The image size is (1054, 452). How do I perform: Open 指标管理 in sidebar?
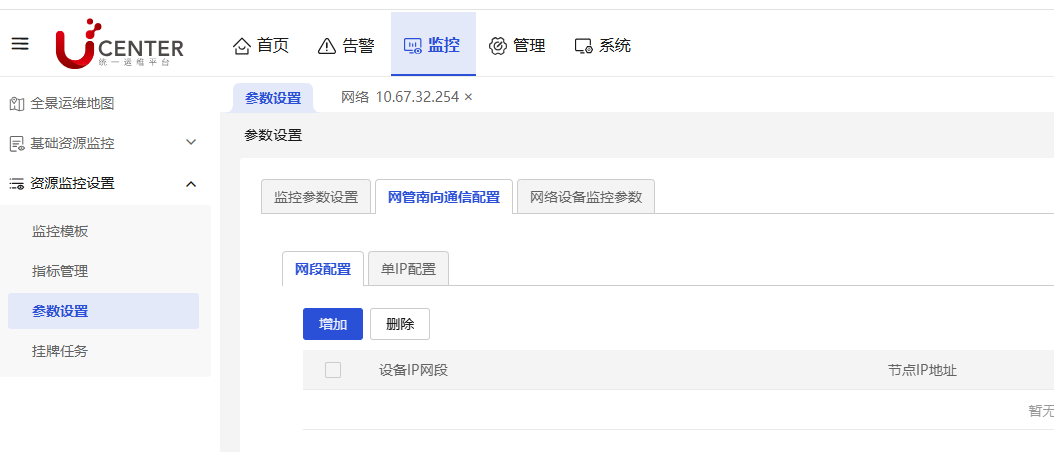click(x=60, y=271)
